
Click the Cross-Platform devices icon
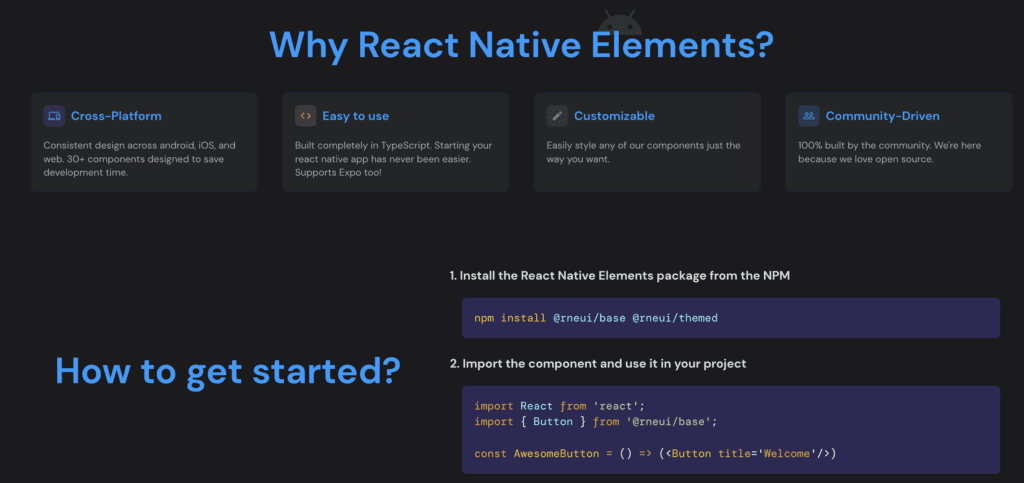point(54,116)
